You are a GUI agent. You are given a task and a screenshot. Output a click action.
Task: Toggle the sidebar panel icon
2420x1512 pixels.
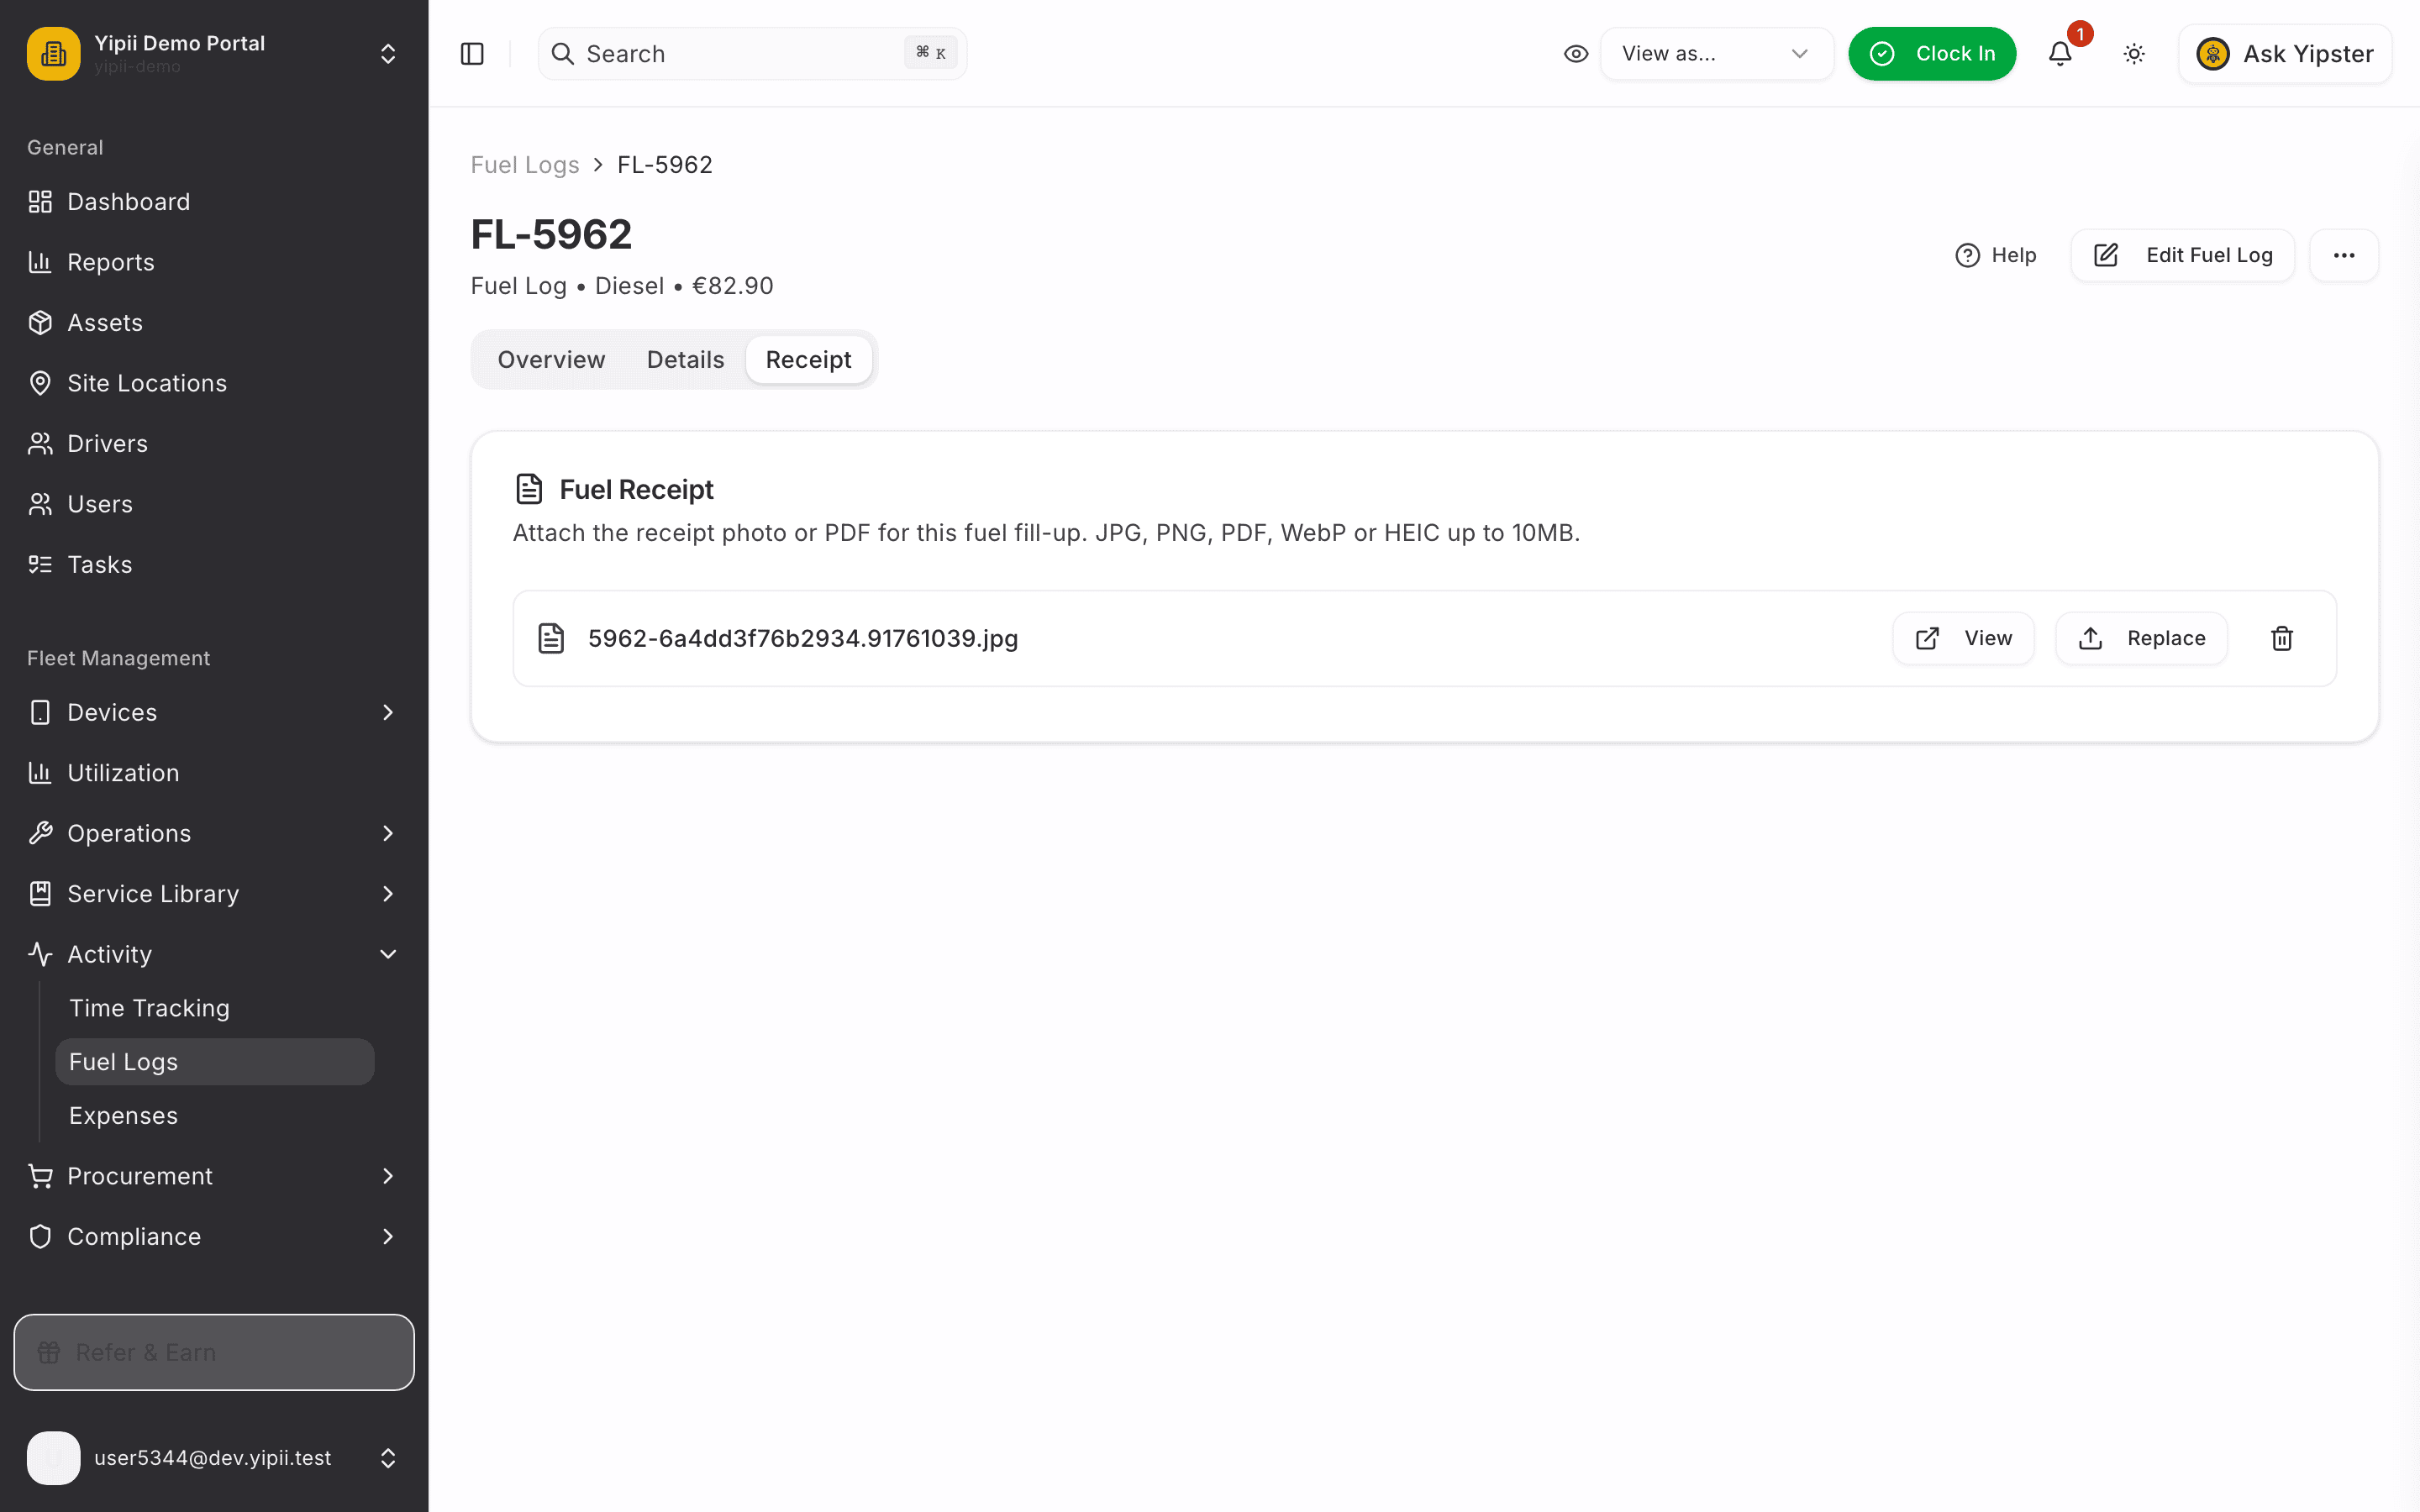point(472,54)
